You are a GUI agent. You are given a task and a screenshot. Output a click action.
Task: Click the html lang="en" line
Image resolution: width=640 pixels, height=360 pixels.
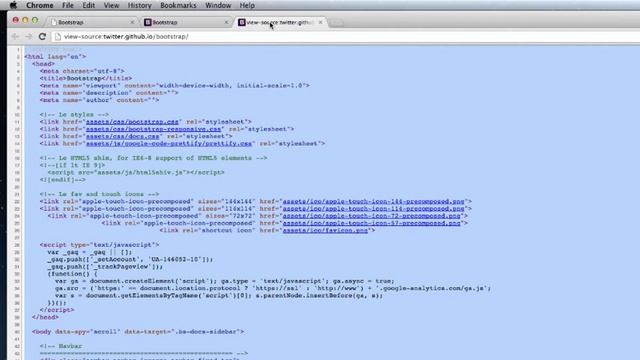coord(55,57)
